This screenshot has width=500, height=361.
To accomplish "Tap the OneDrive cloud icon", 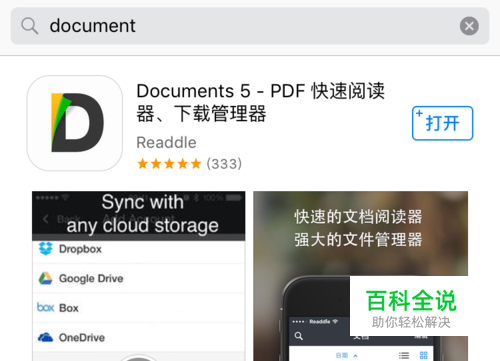I will click(x=45, y=337).
